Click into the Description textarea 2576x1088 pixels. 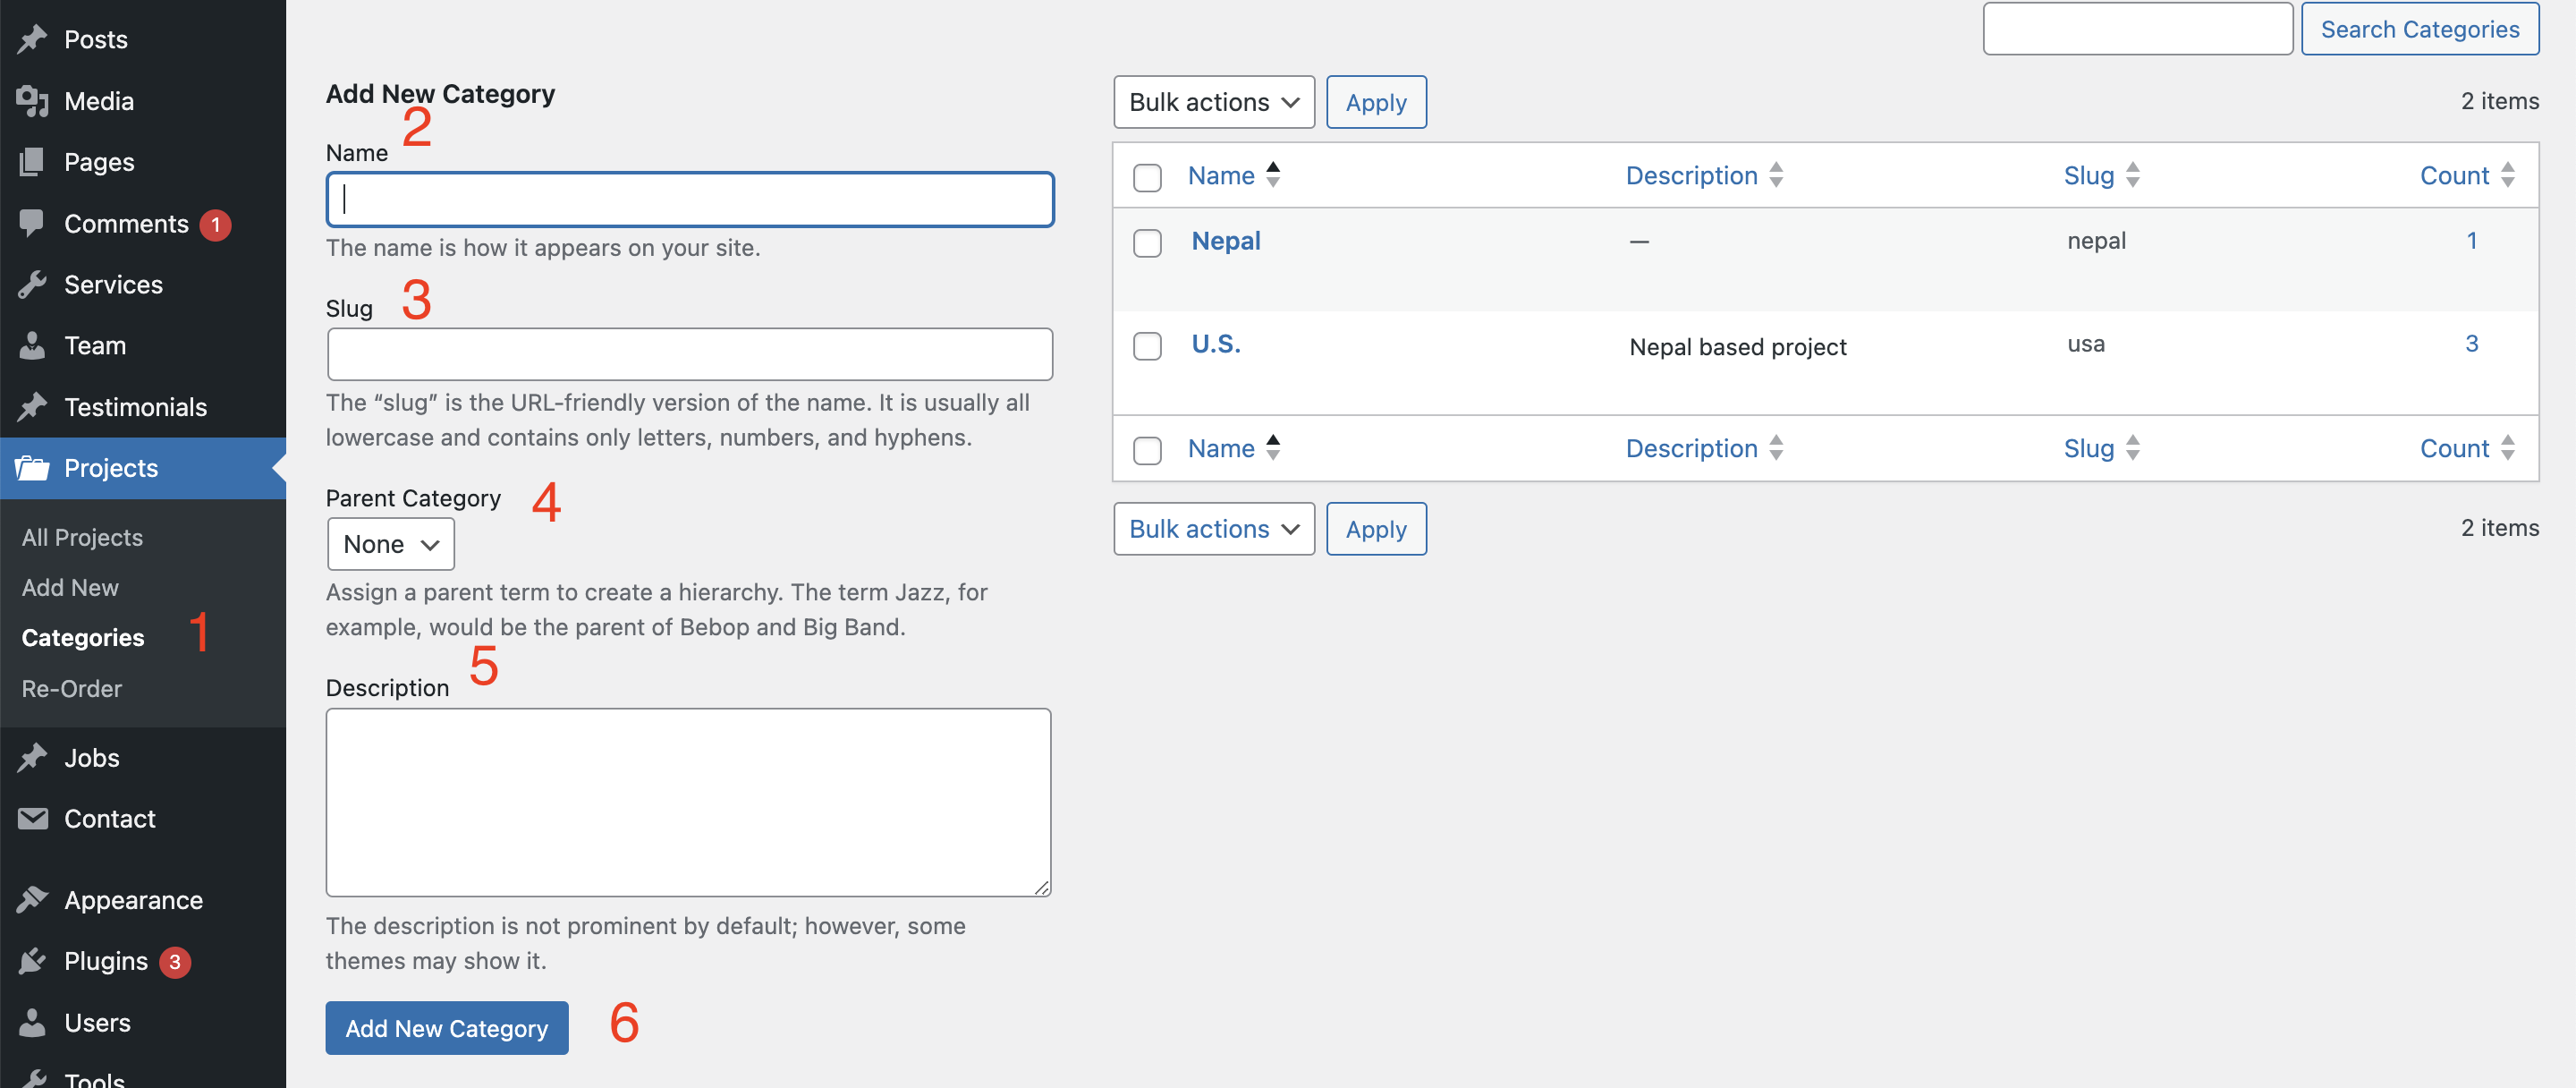click(x=689, y=802)
